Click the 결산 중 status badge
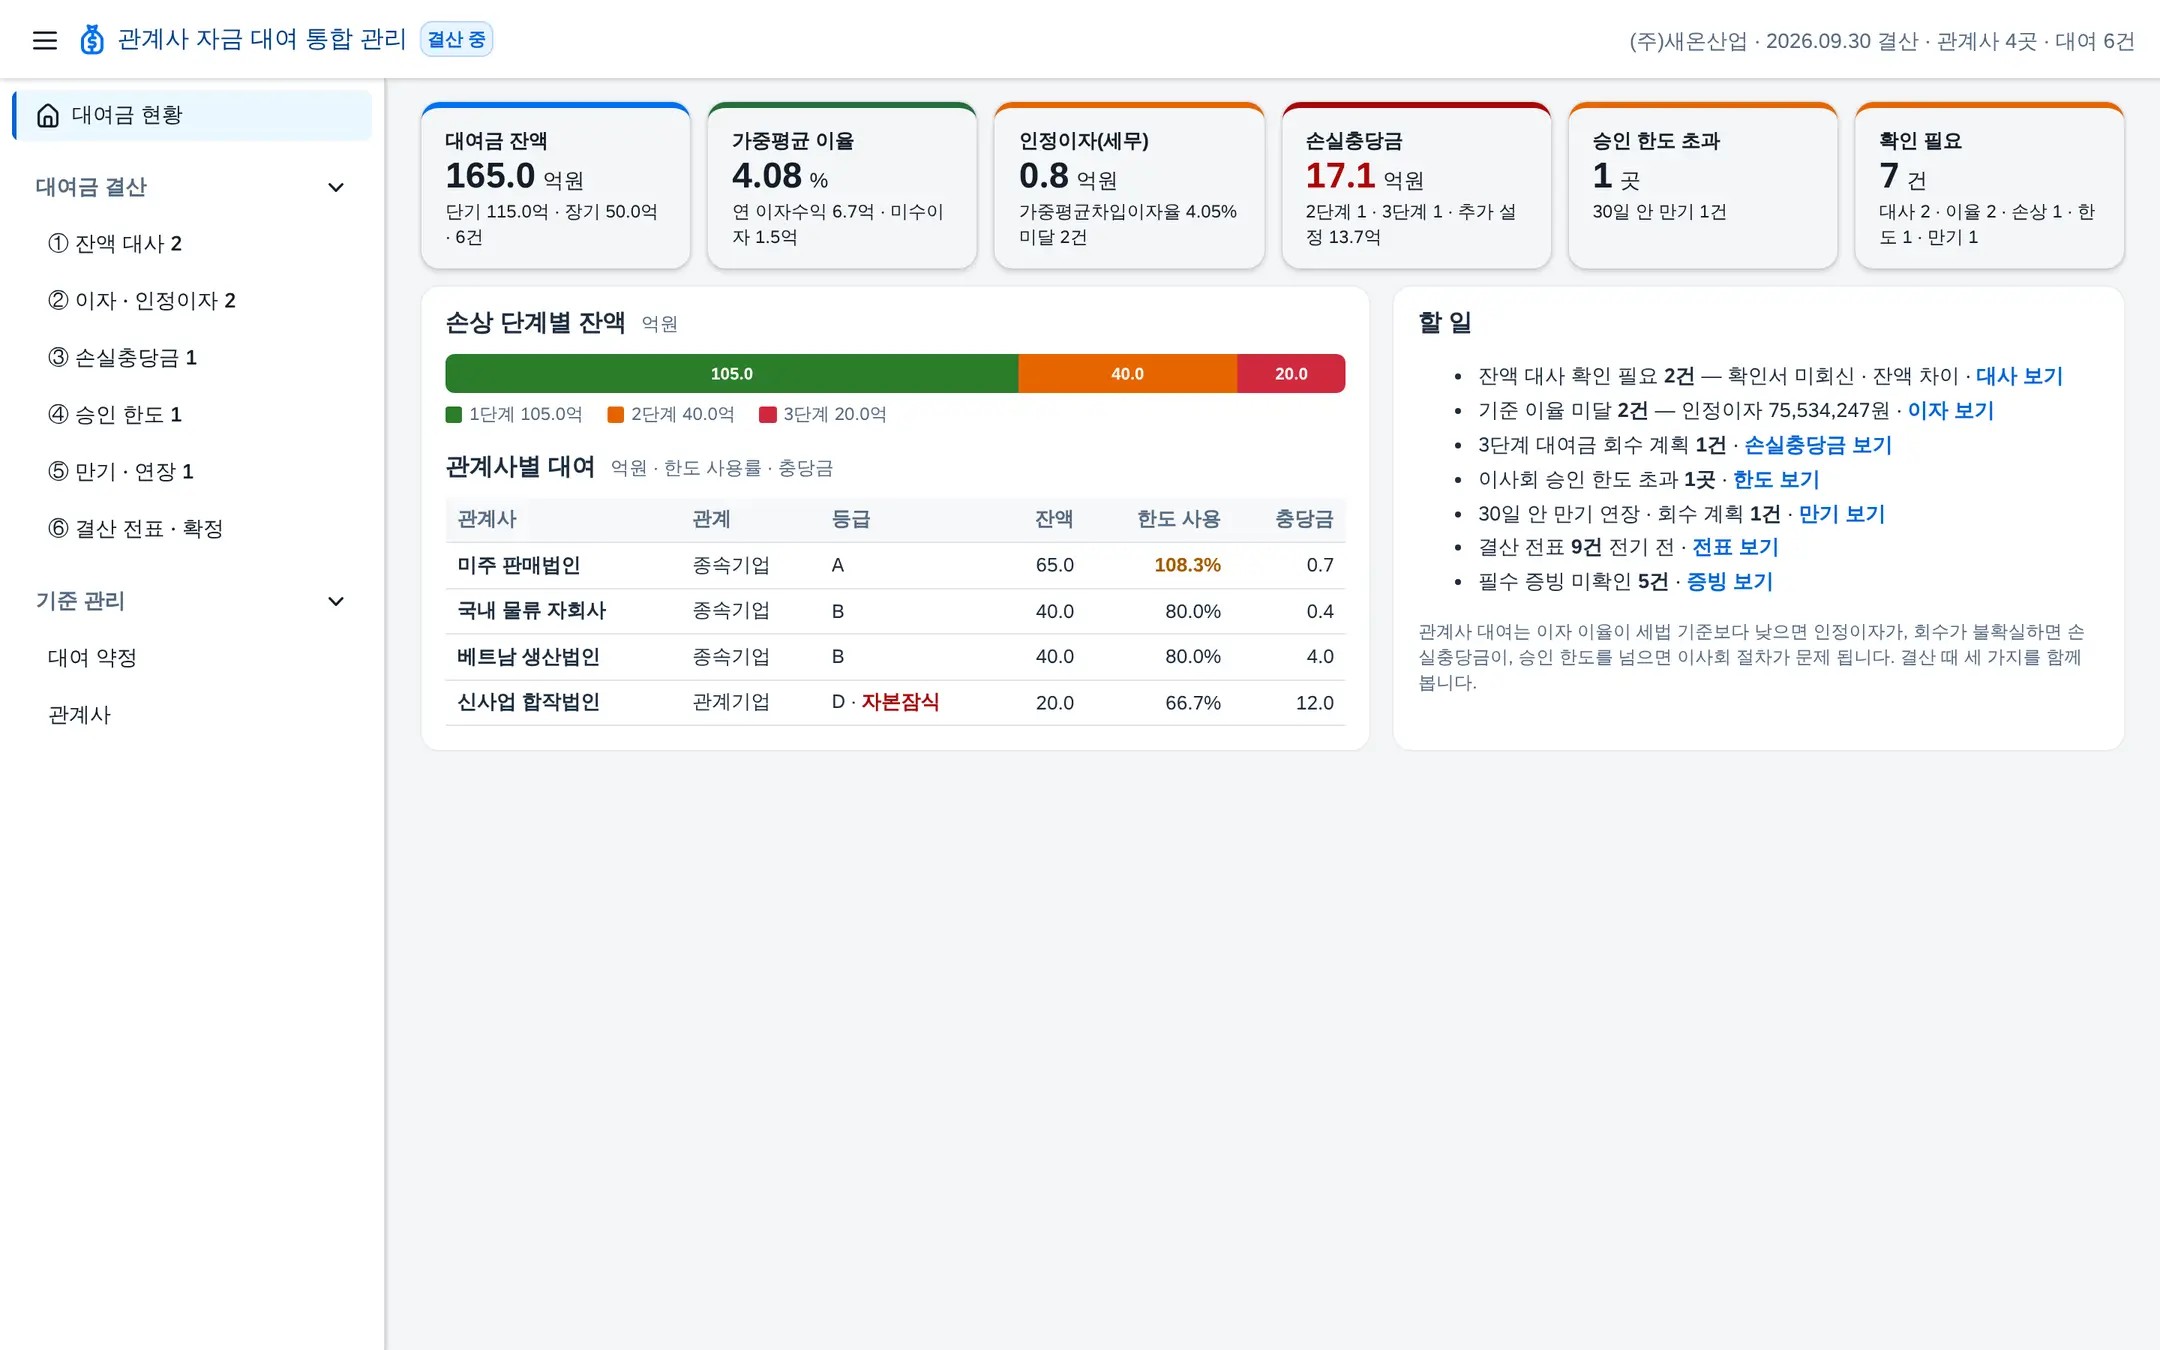Viewport: 2160px width, 1350px height. pyautogui.click(x=456, y=40)
